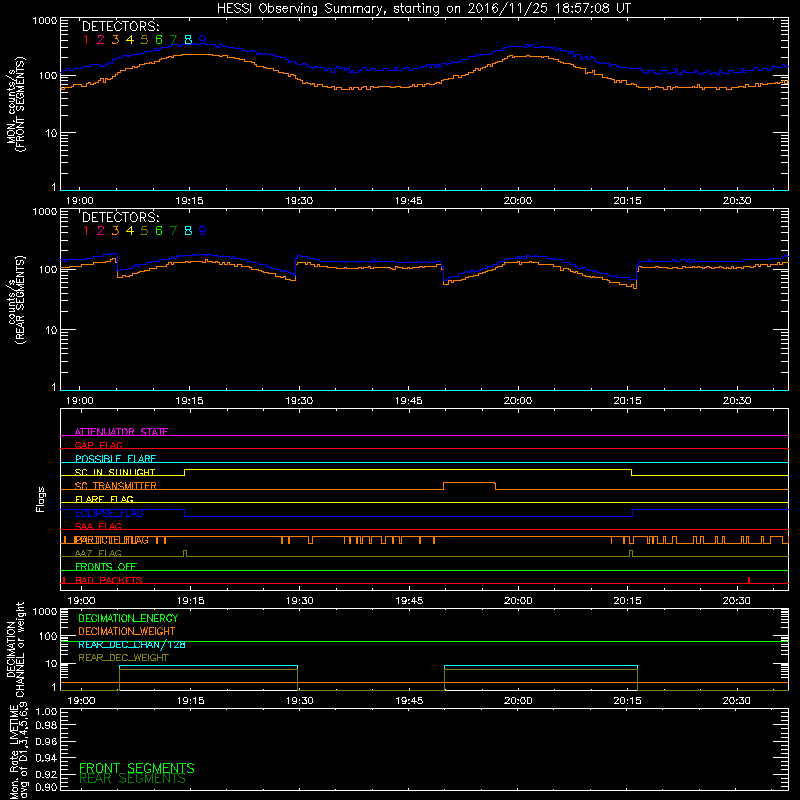This screenshot has height=800, width=800.
Task: Click the AAZ FLAG label
Action: (98, 553)
